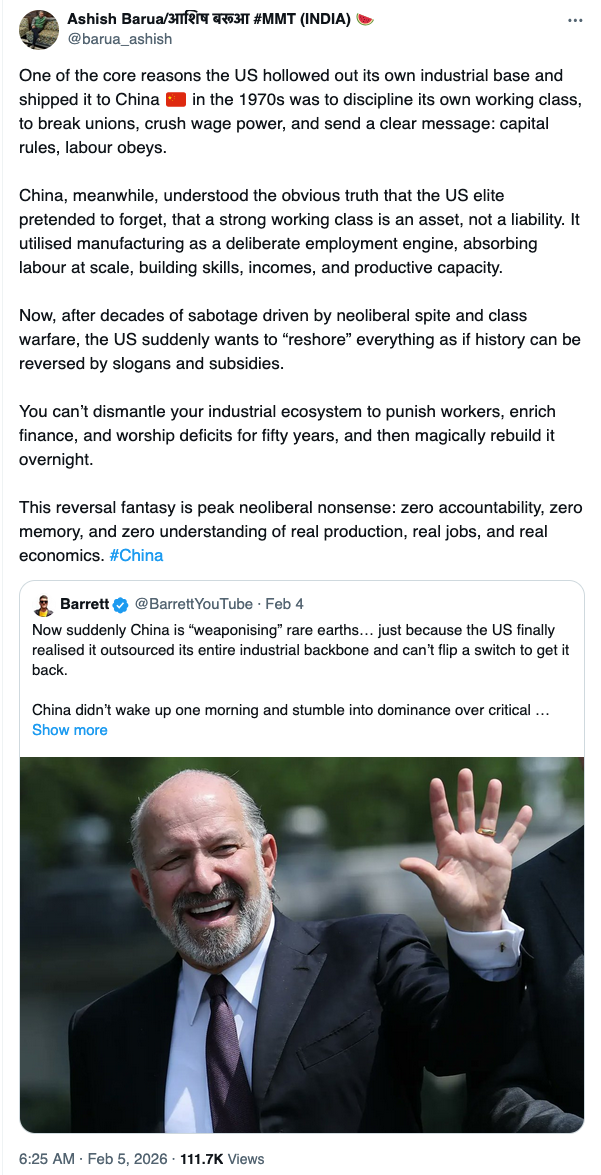Click the watermelon emoji in the author name
Screen dimensions: 601x1175
(365, 20)
